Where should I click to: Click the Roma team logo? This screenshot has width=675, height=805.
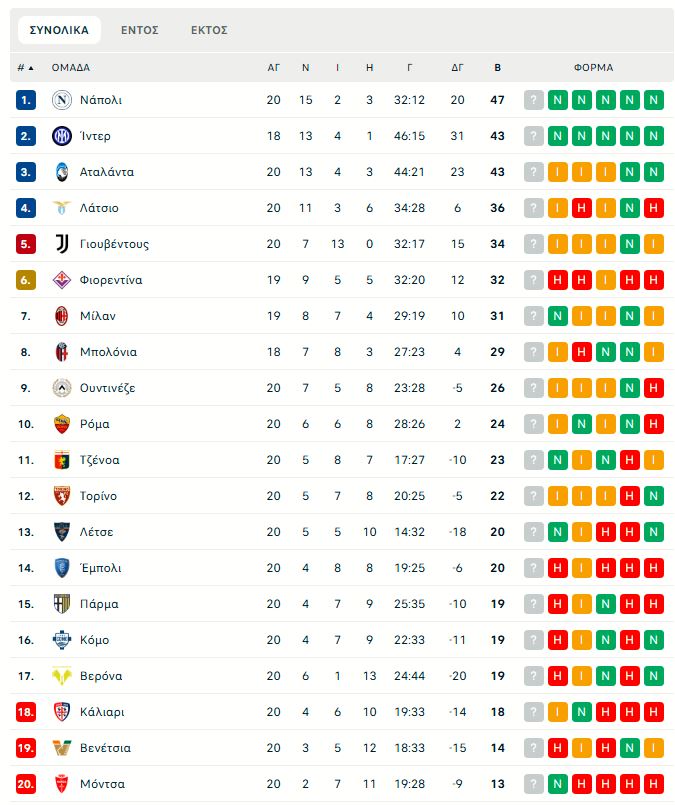tap(62, 424)
